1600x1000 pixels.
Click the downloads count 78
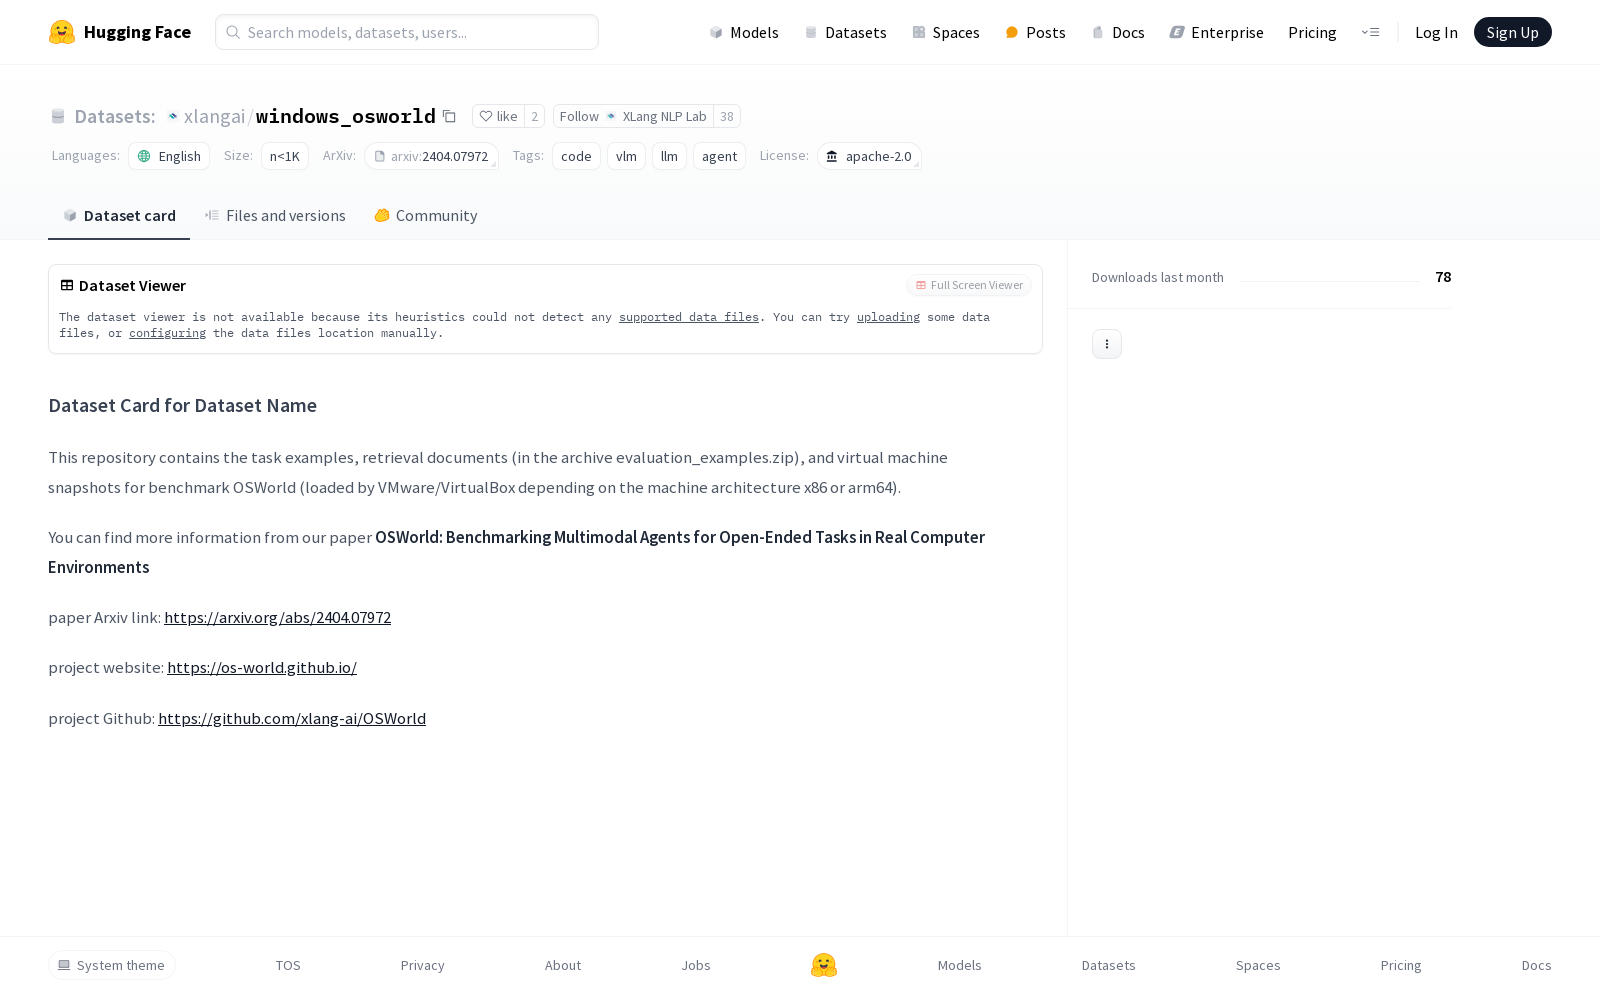1443,277
